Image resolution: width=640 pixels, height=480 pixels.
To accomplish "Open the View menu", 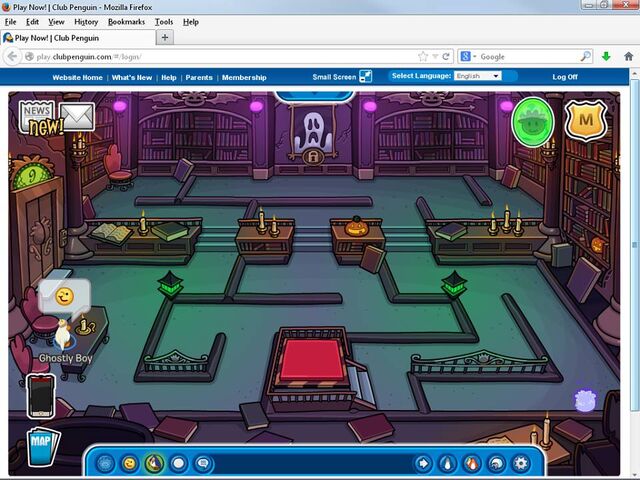I will pyautogui.click(x=56, y=22).
